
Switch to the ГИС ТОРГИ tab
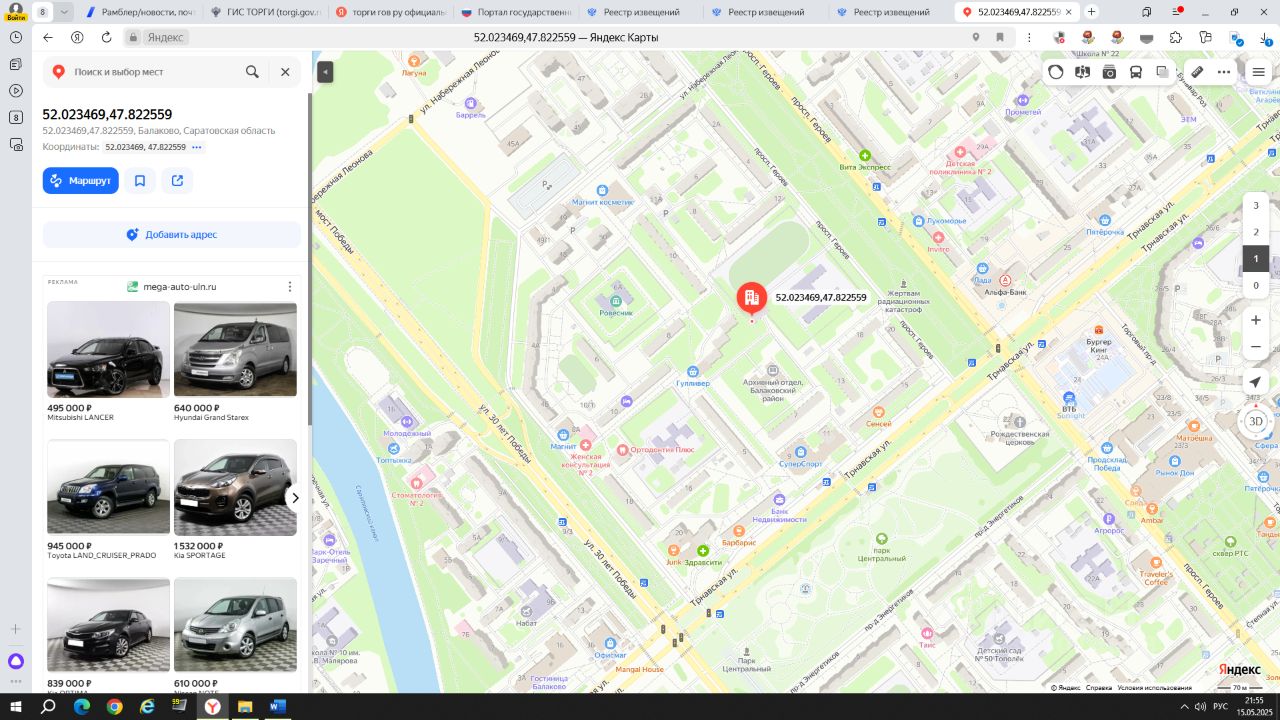268,12
